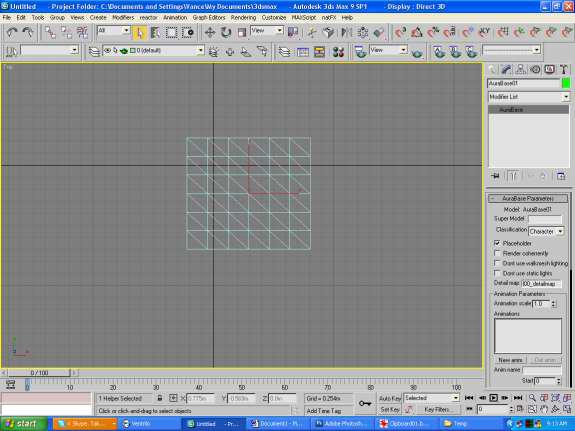The image size is (575, 431).
Task: Click the Play Animation button
Action: point(494,398)
